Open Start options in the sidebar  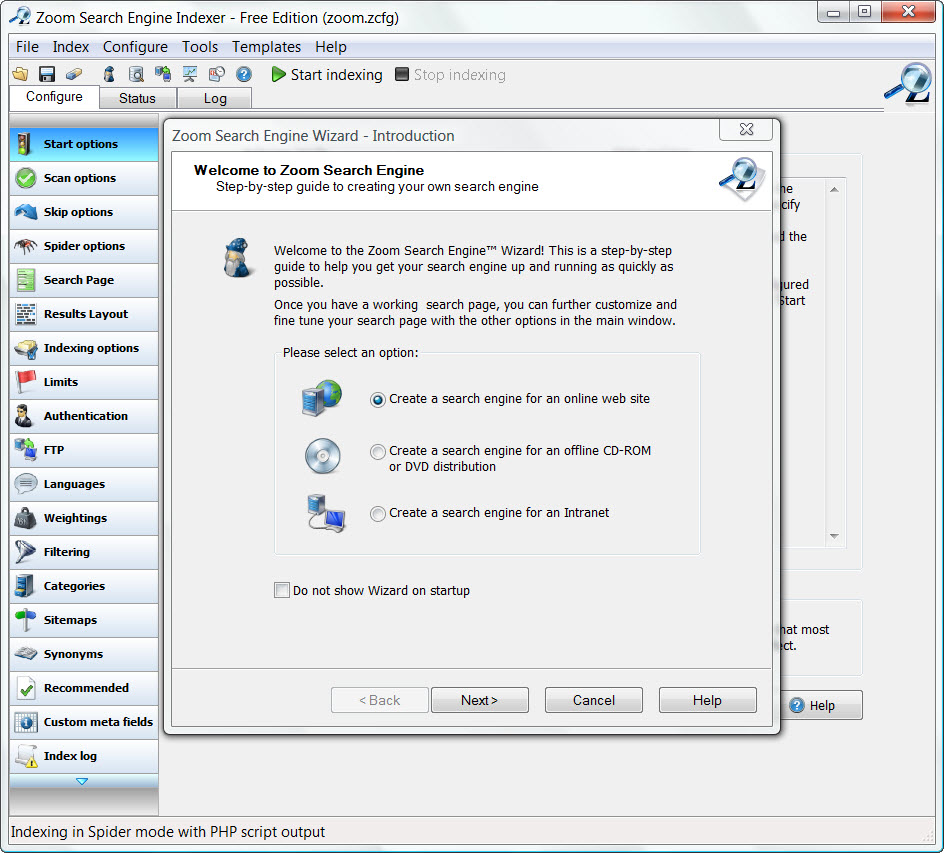(x=84, y=144)
